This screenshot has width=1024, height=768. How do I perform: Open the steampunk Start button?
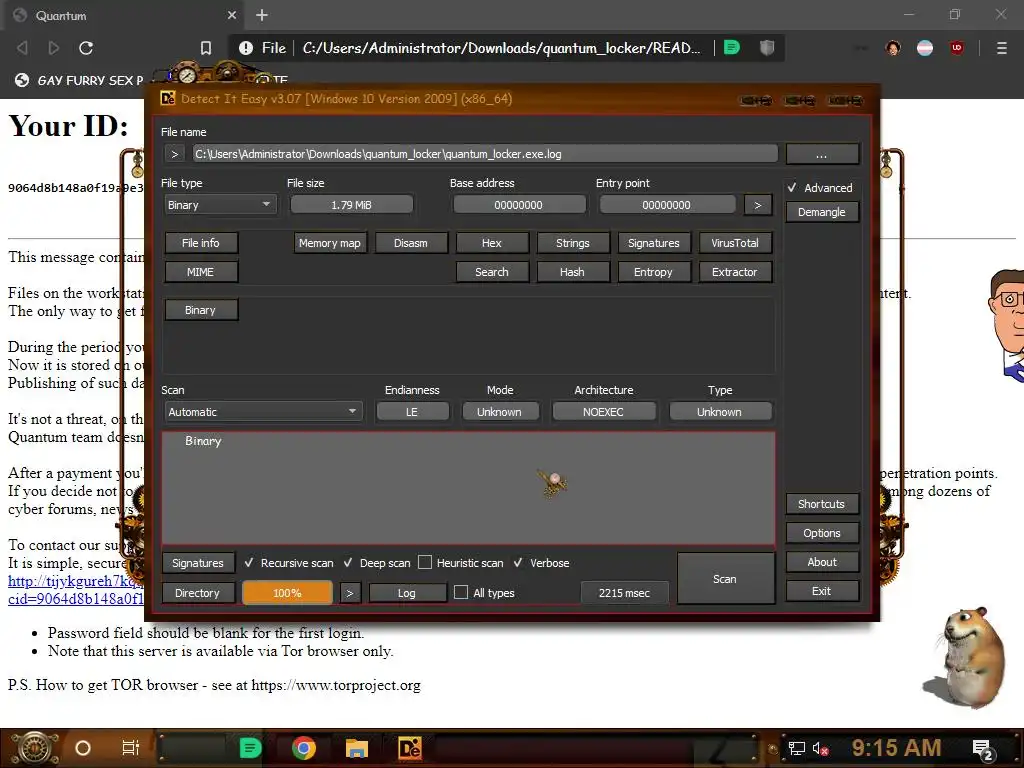(x=34, y=748)
